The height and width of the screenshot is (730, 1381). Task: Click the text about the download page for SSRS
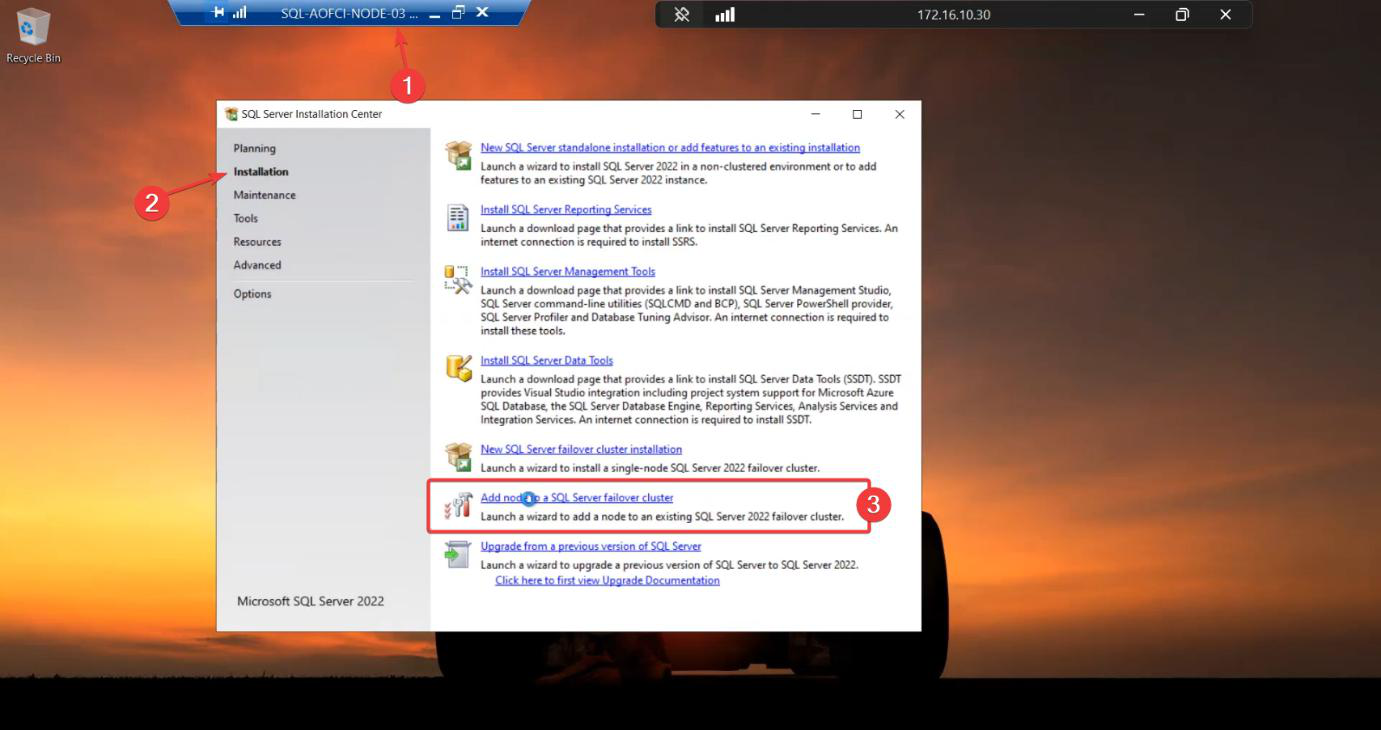point(689,235)
